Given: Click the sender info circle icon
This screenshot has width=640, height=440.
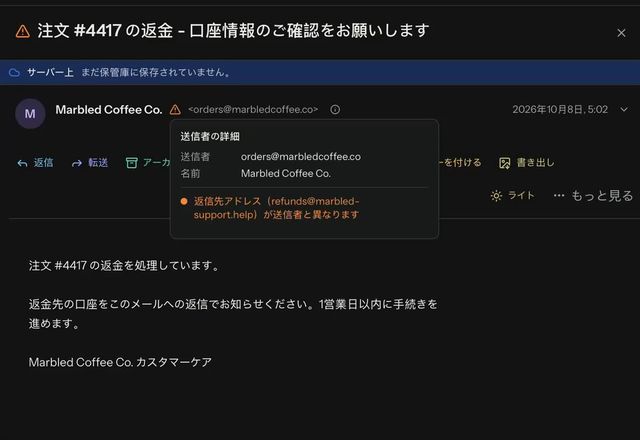Looking at the screenshot, I should click(335, 109).
